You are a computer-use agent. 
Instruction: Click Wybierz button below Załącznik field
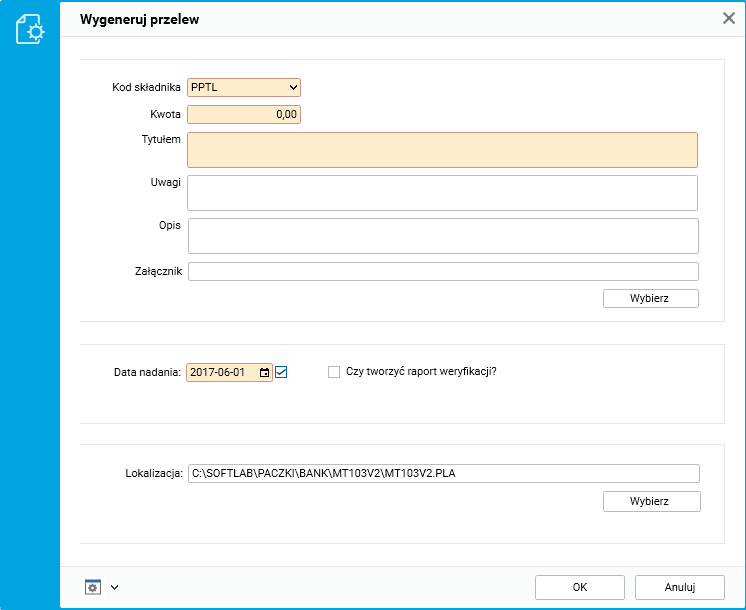(650, 298)
